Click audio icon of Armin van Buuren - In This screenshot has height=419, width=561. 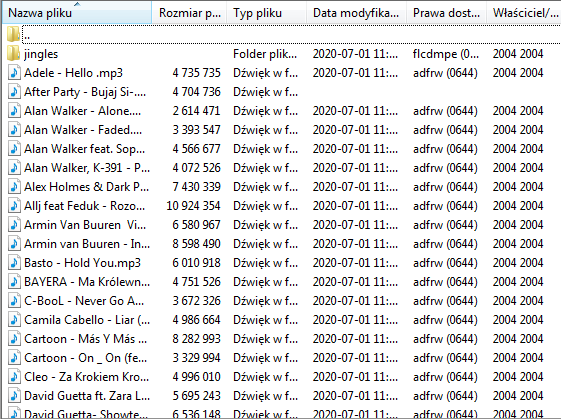14,244
